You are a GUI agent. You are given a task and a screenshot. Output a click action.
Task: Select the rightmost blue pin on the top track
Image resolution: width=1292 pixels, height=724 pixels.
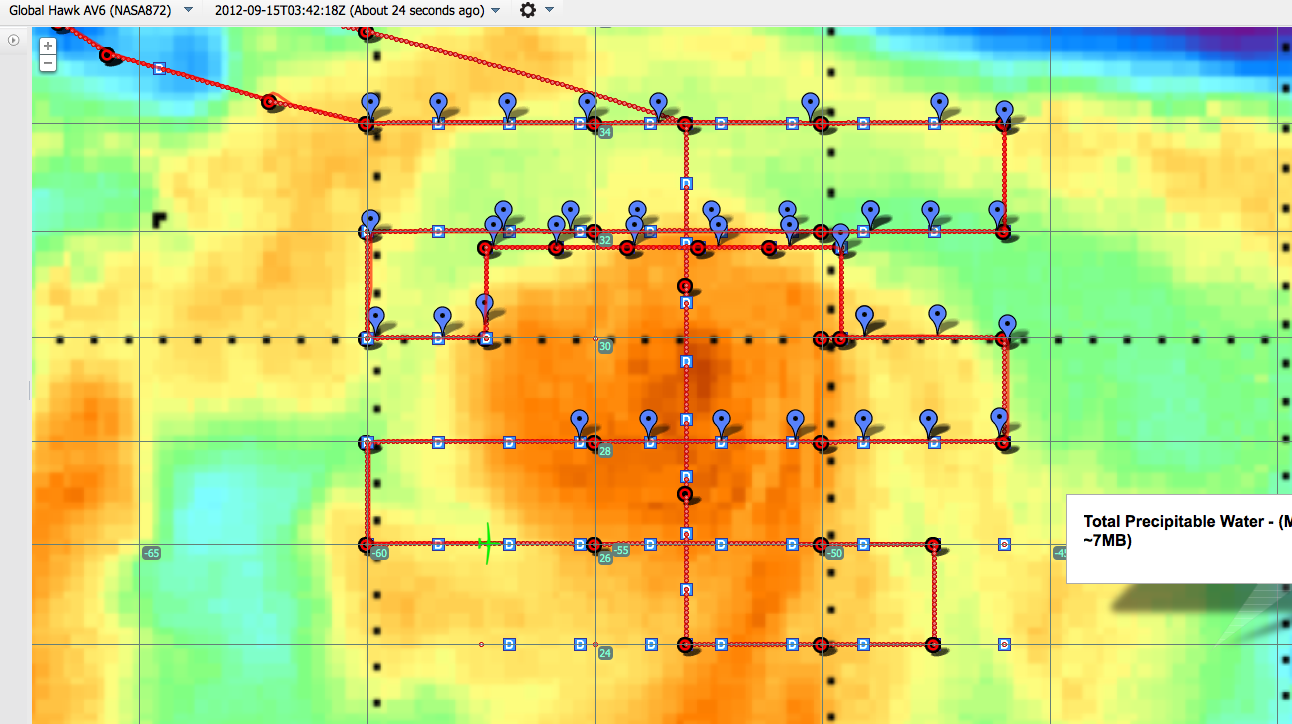pos(1005,111)
